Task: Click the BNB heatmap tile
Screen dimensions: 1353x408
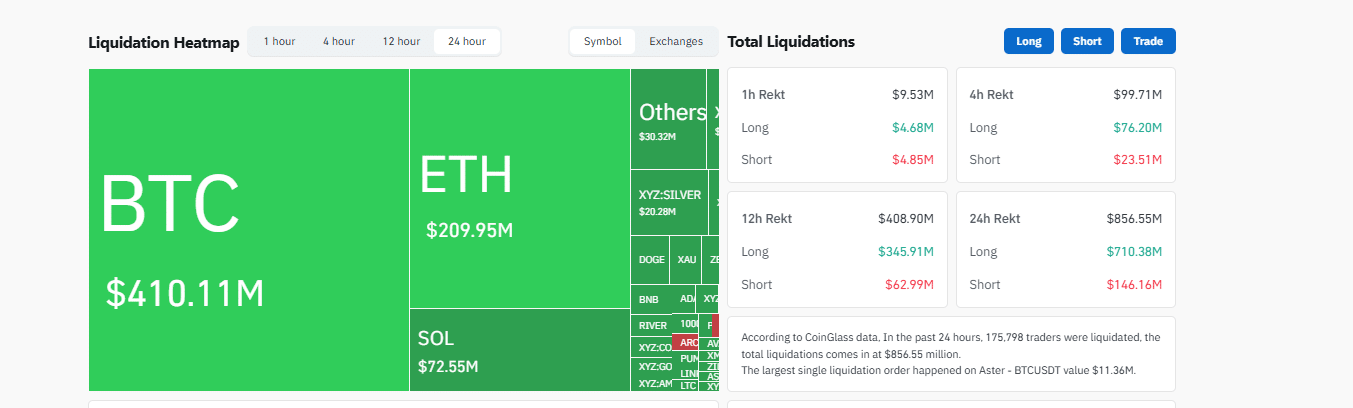Action: tap(649, 299)
